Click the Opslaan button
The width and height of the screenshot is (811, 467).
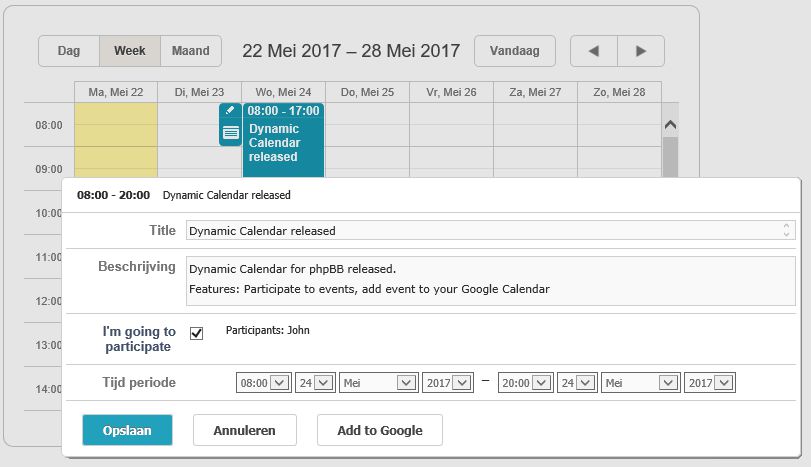[x=127, y=430]
